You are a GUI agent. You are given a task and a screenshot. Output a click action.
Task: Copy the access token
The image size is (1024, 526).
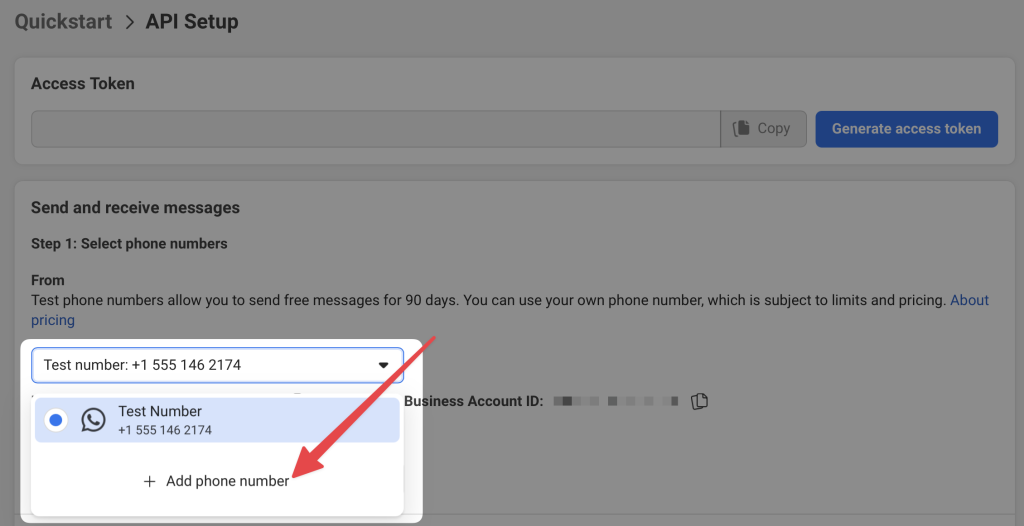click(x=763, y=129)
